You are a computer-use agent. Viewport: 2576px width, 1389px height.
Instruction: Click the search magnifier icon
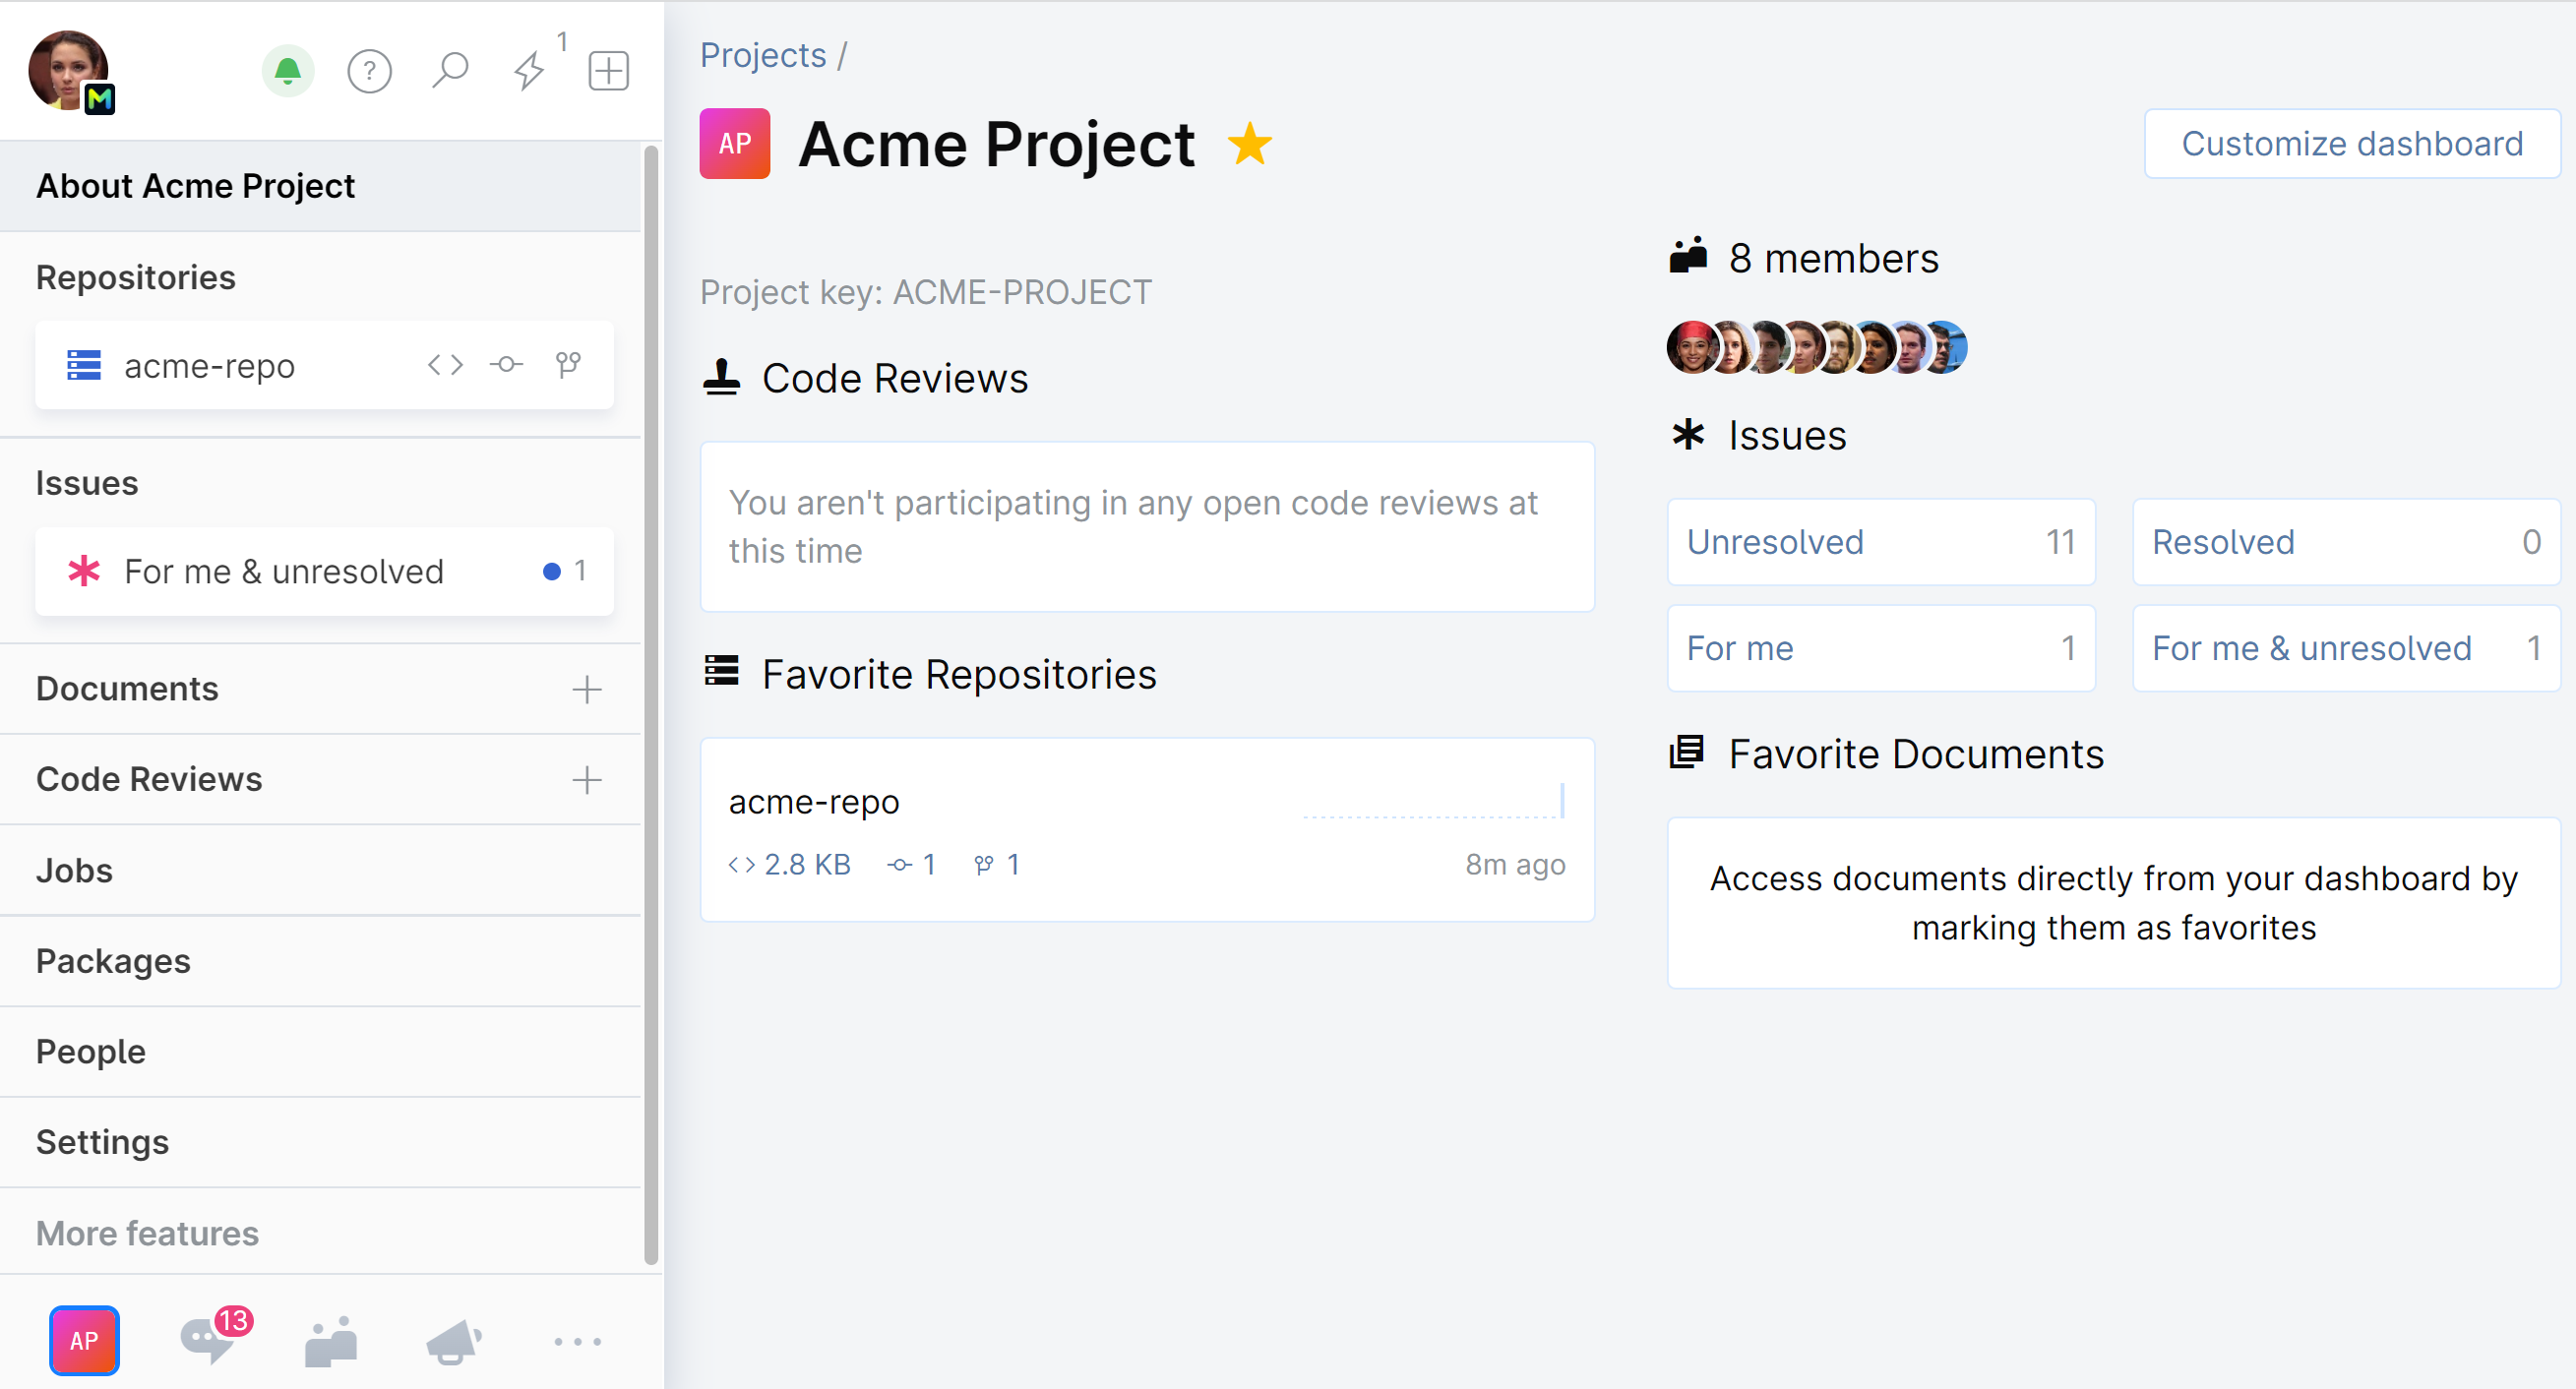(x=450, y=71)
